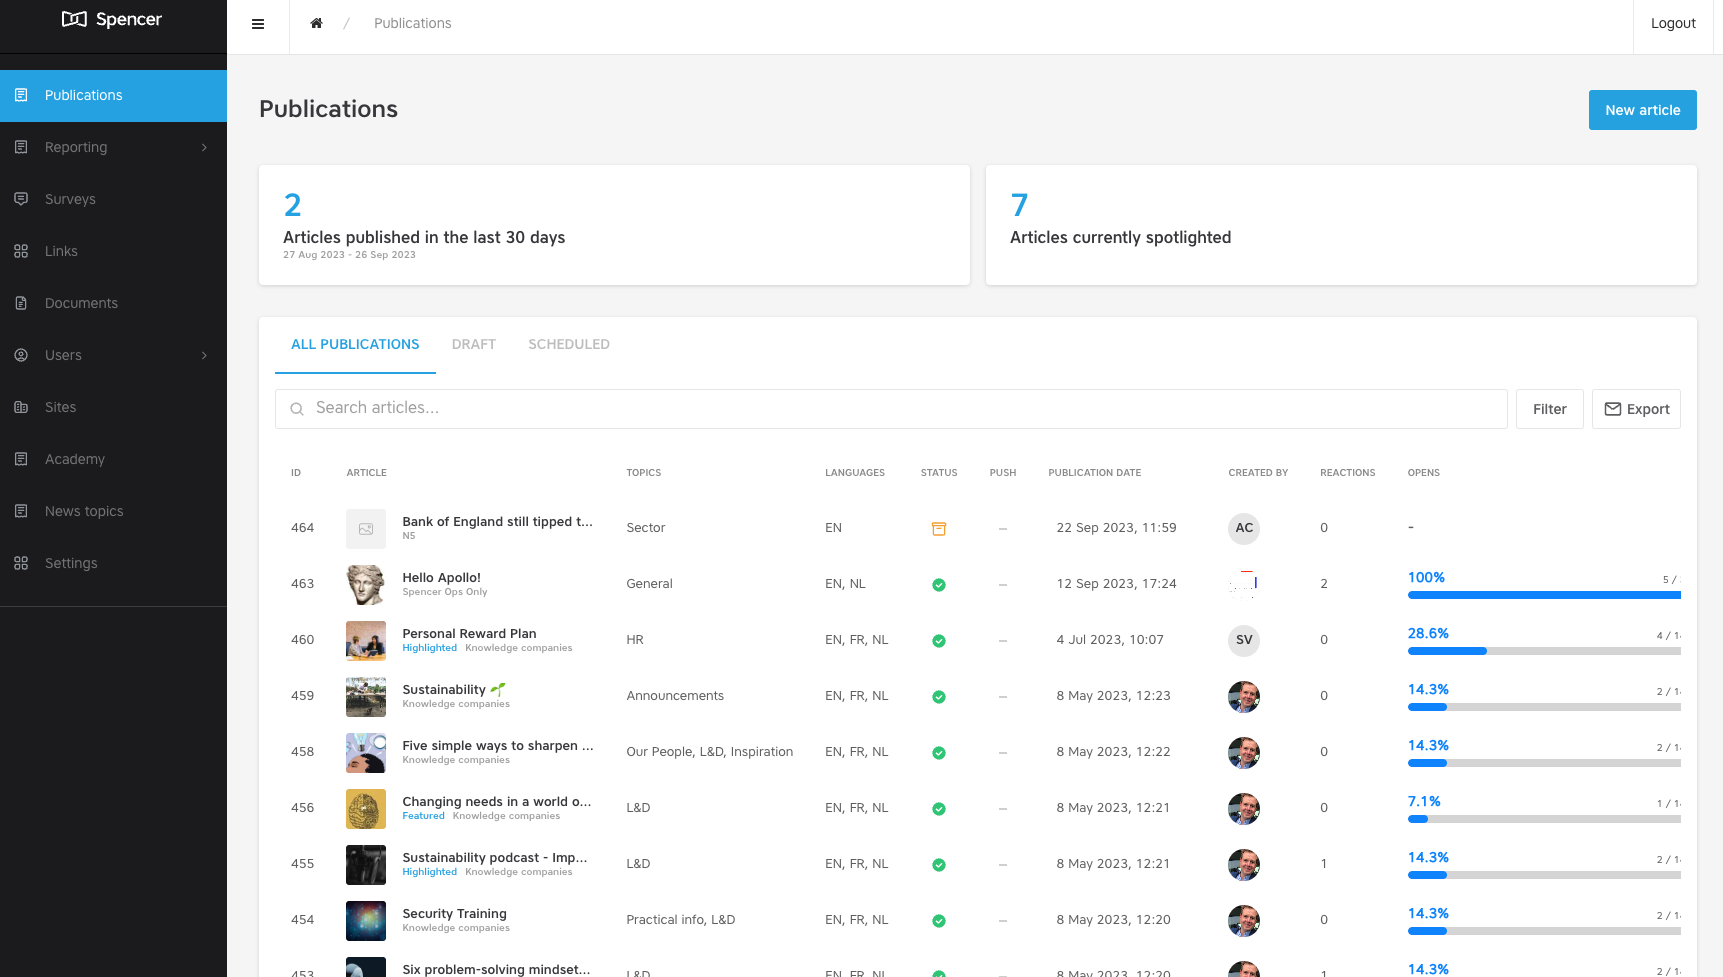Open Settings in the sidebar

(113, 563)
